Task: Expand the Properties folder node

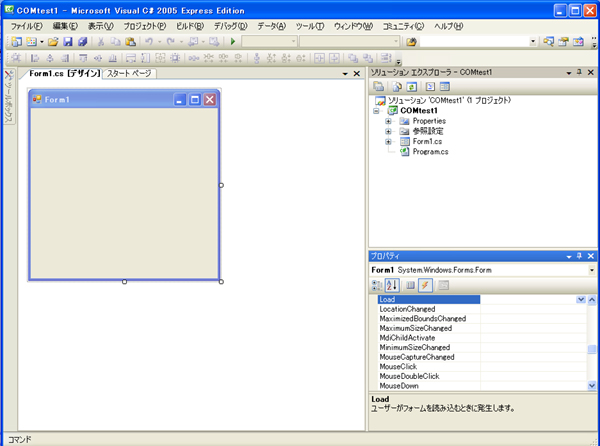Action: click(388, 121)
